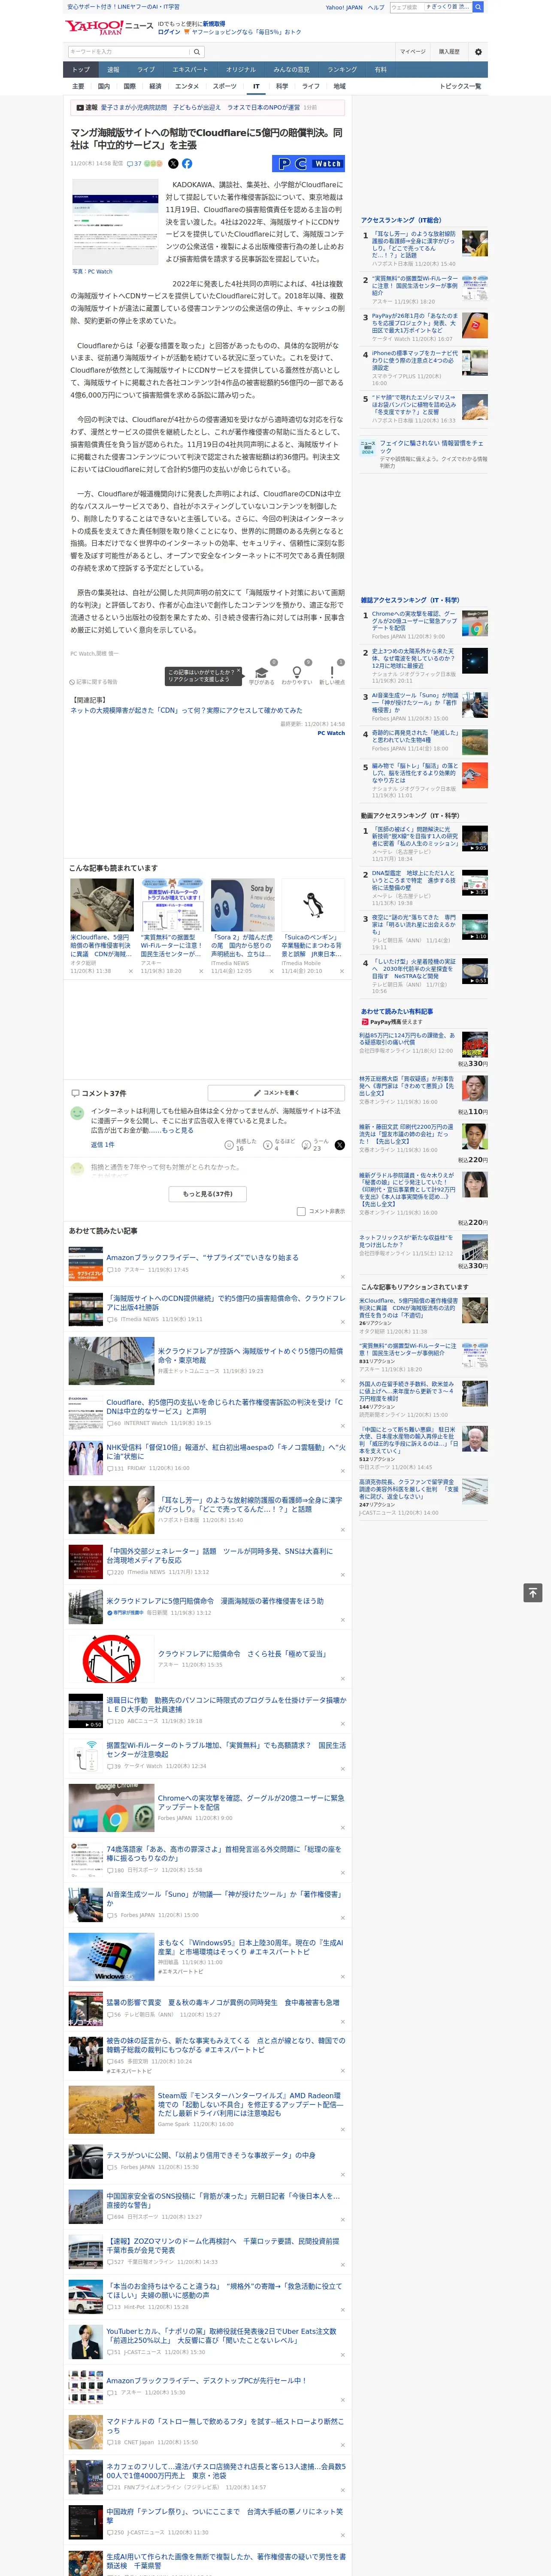Click the back-to-top arrow button
This screenshot has width=551, height=2576.
pyautogui.click(x=533, y=1593)
